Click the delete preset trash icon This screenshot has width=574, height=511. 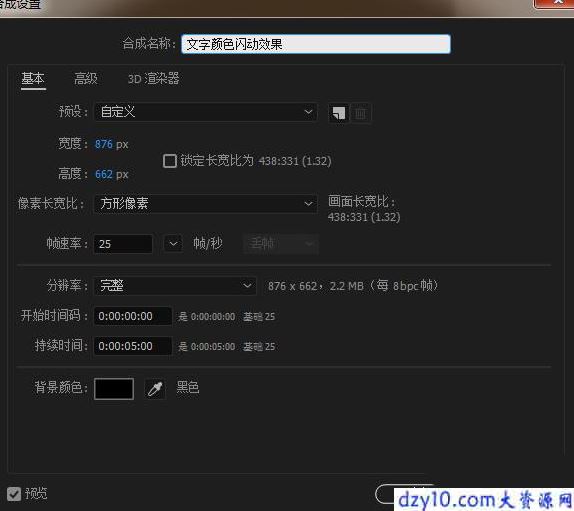coord(361,113)
